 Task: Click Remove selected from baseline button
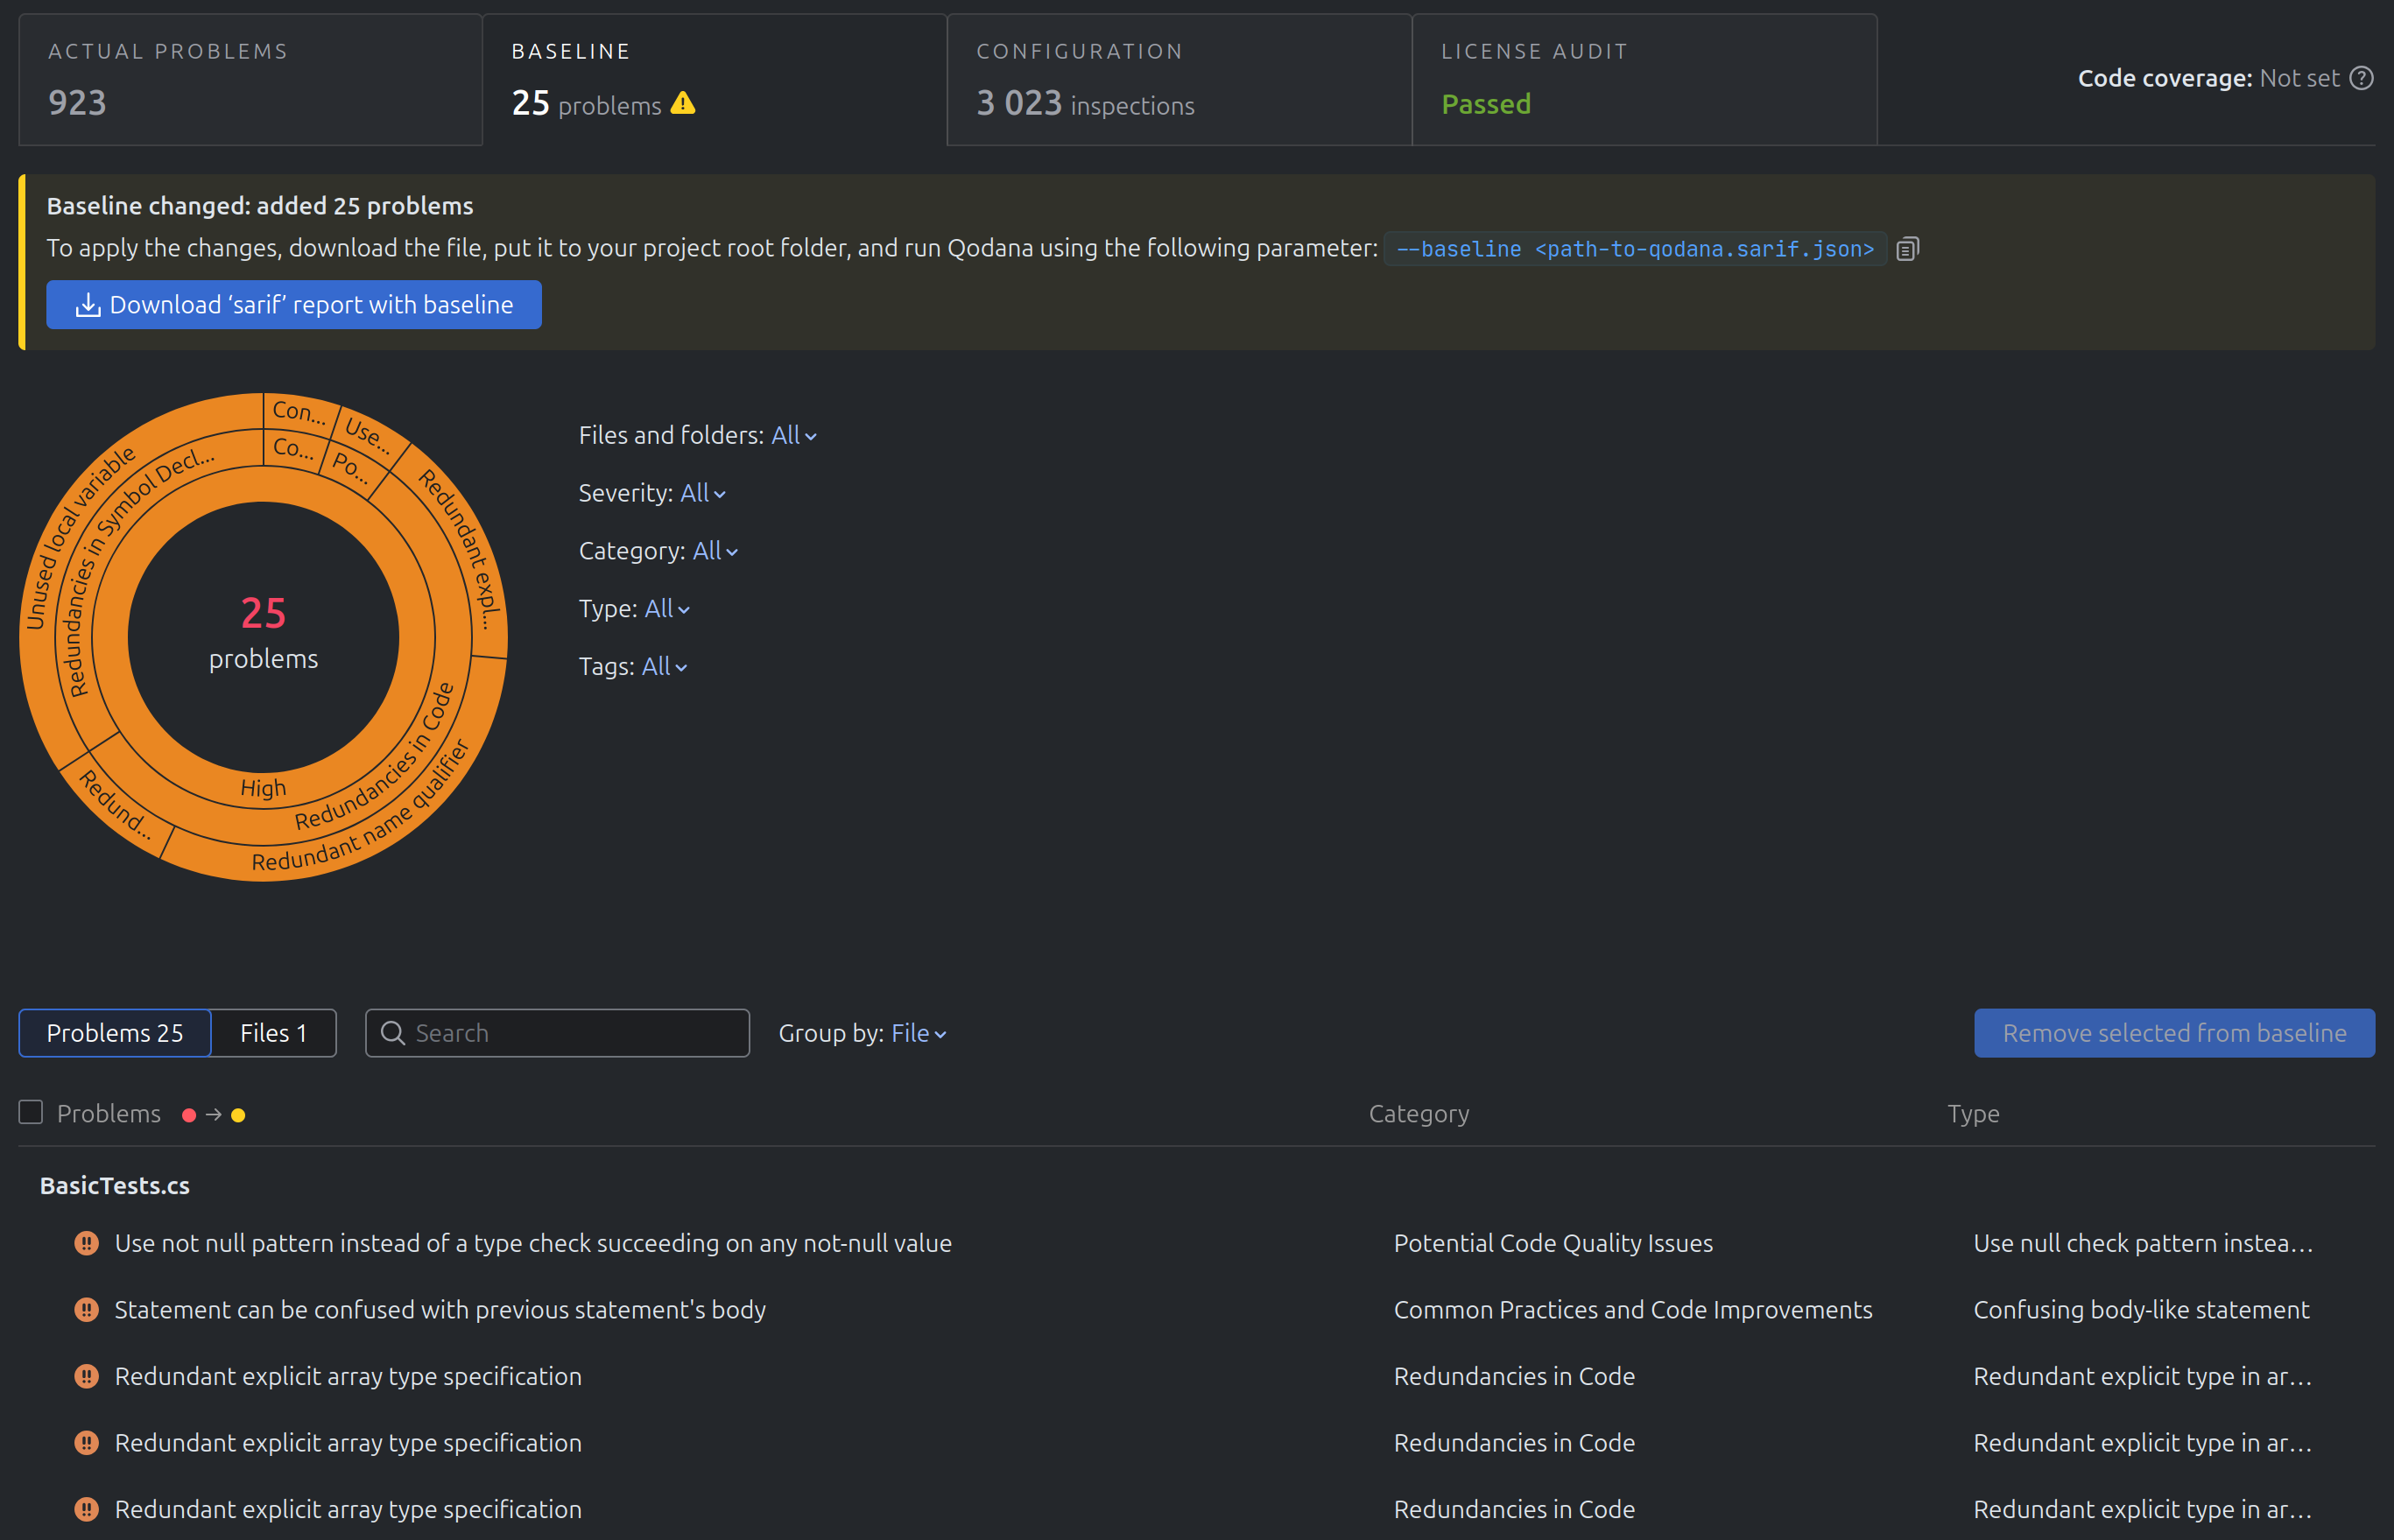point(2174,1033)
